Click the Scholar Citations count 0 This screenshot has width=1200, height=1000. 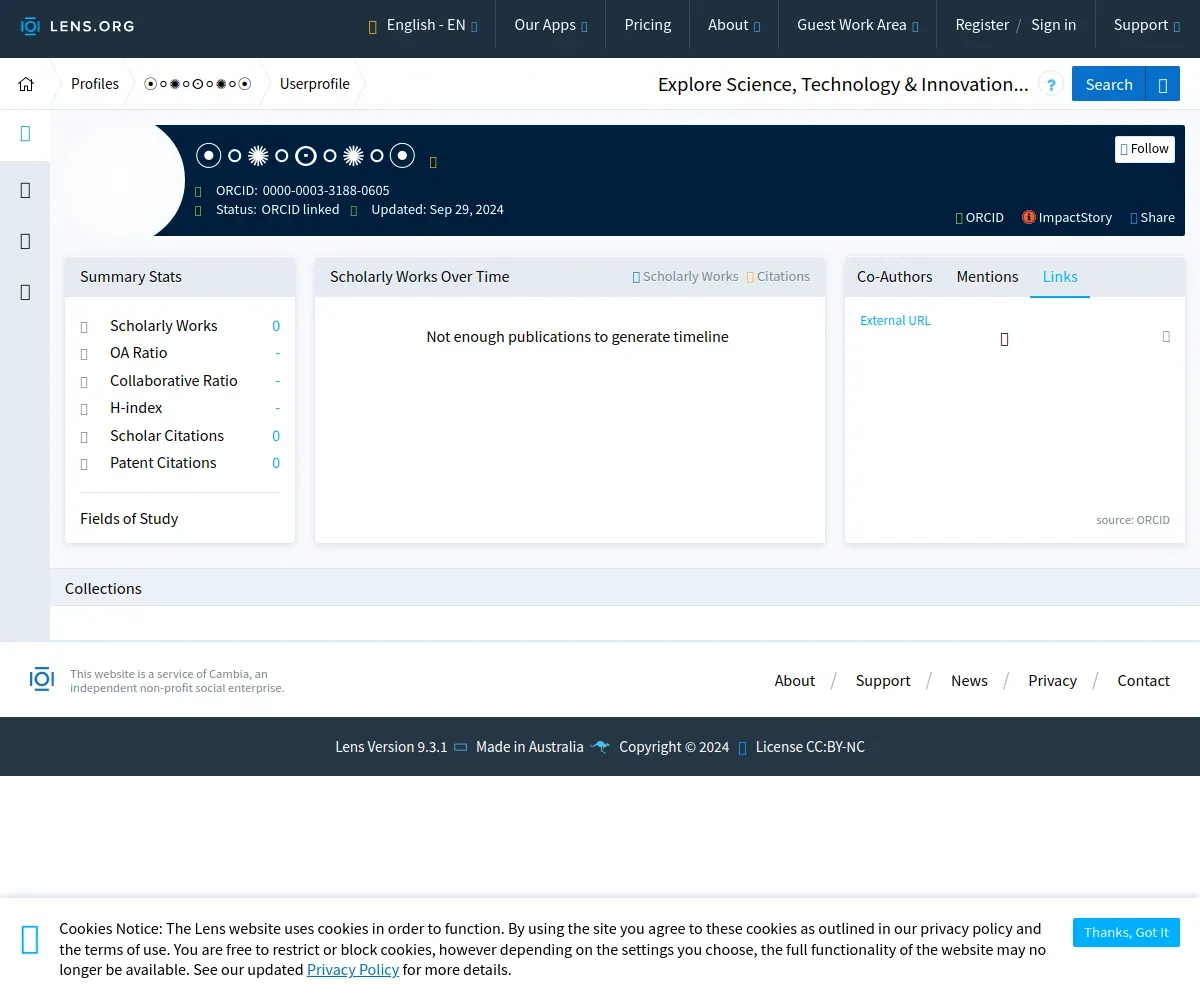(x=276, y=436)
